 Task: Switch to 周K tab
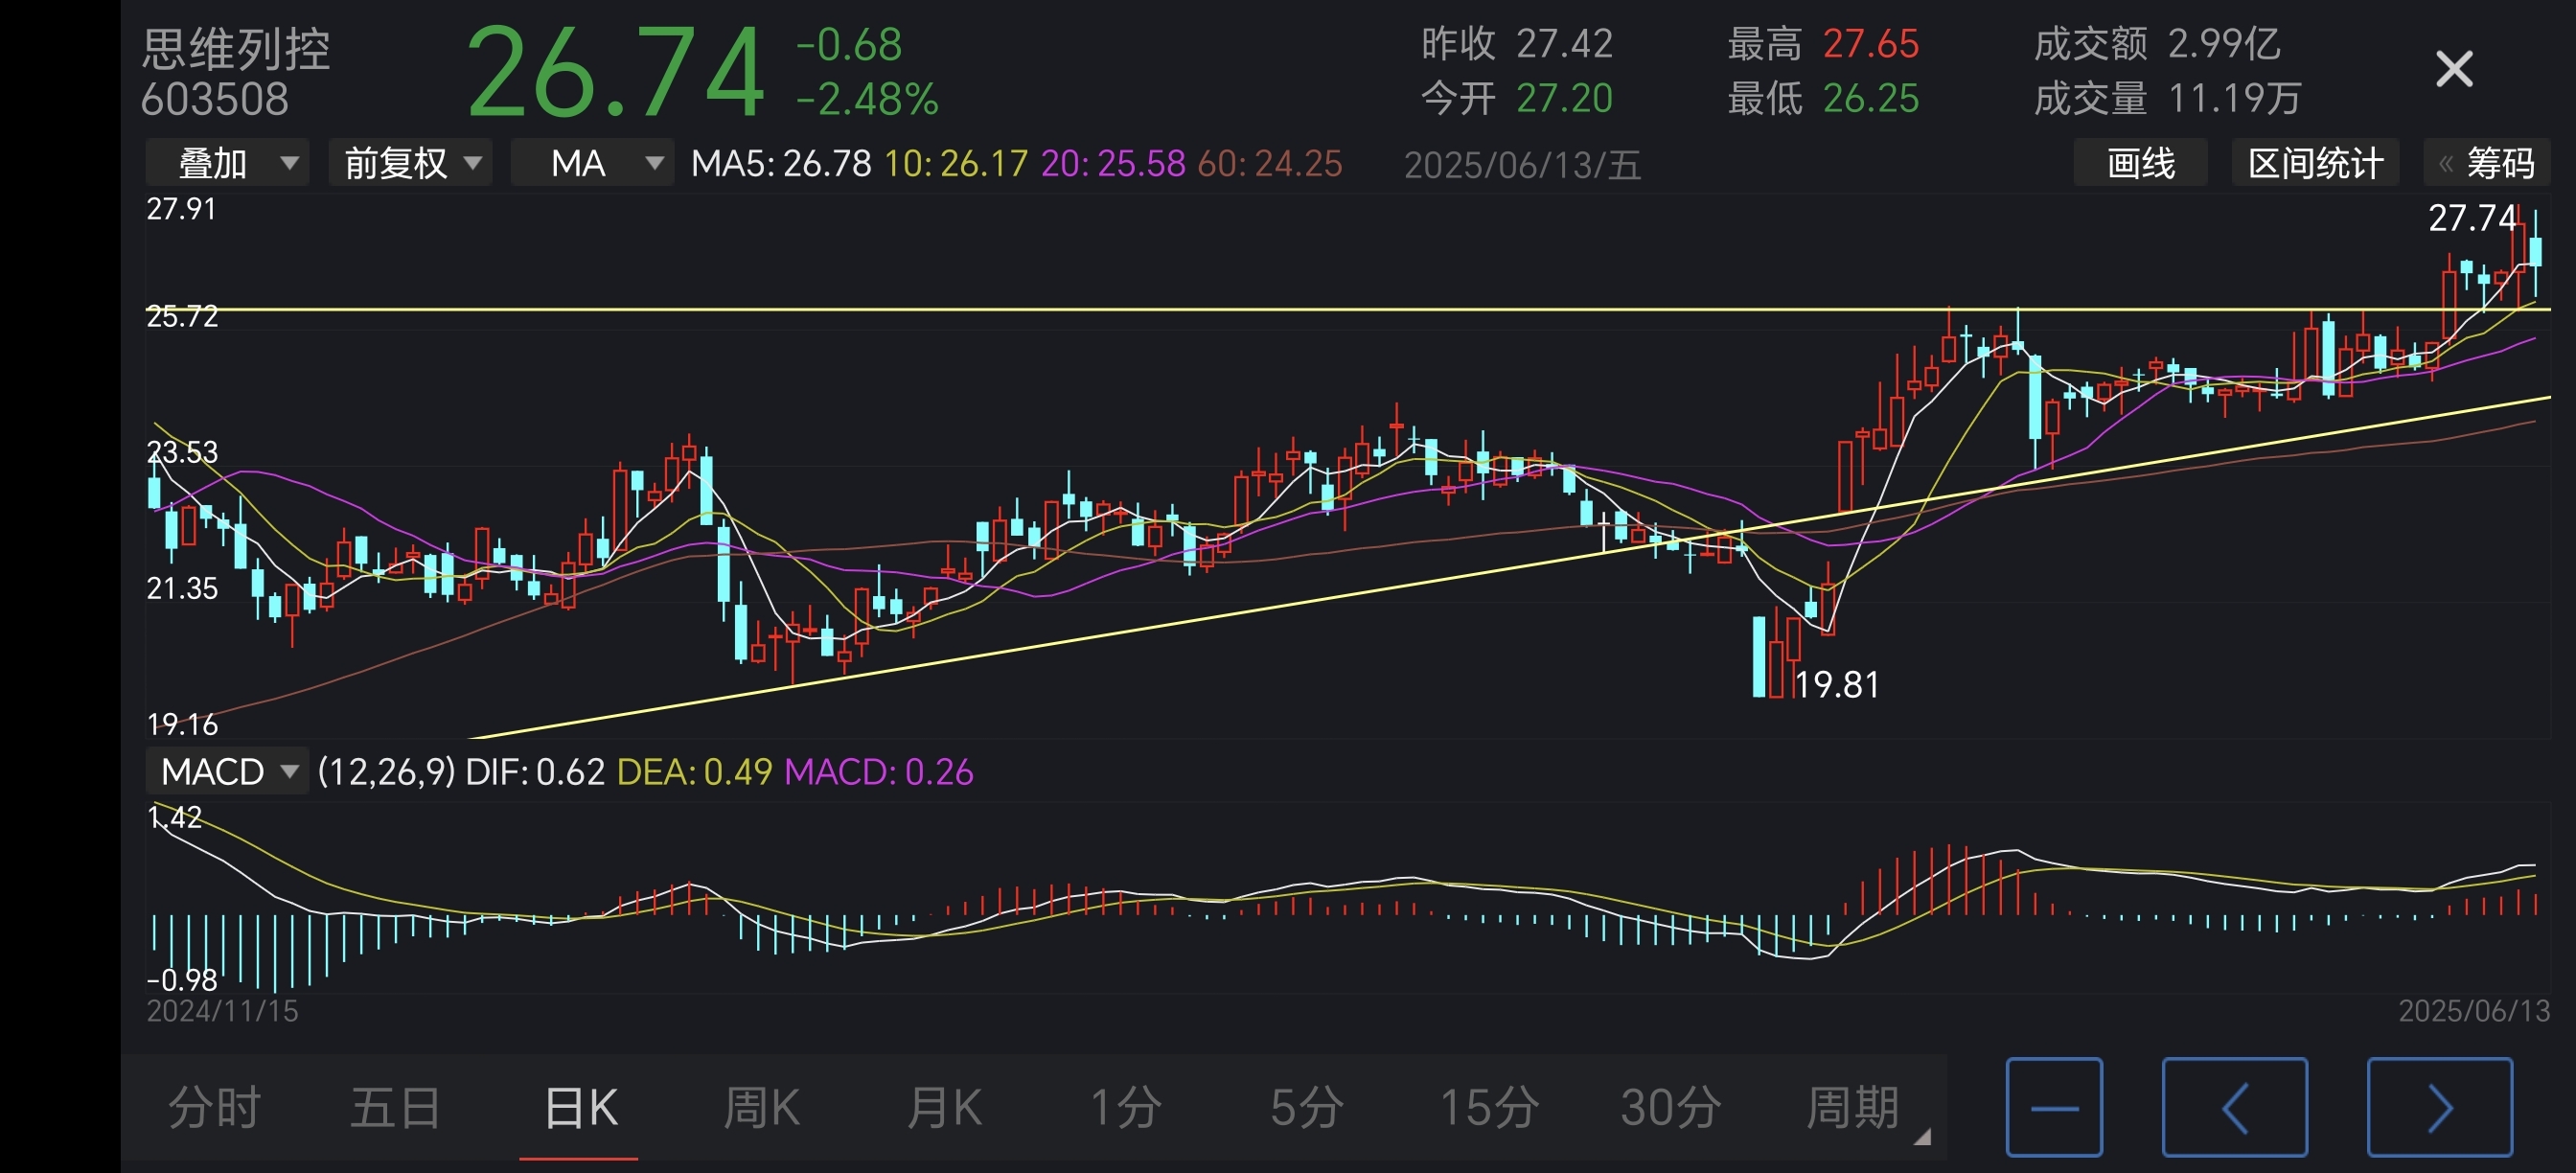761,1108
